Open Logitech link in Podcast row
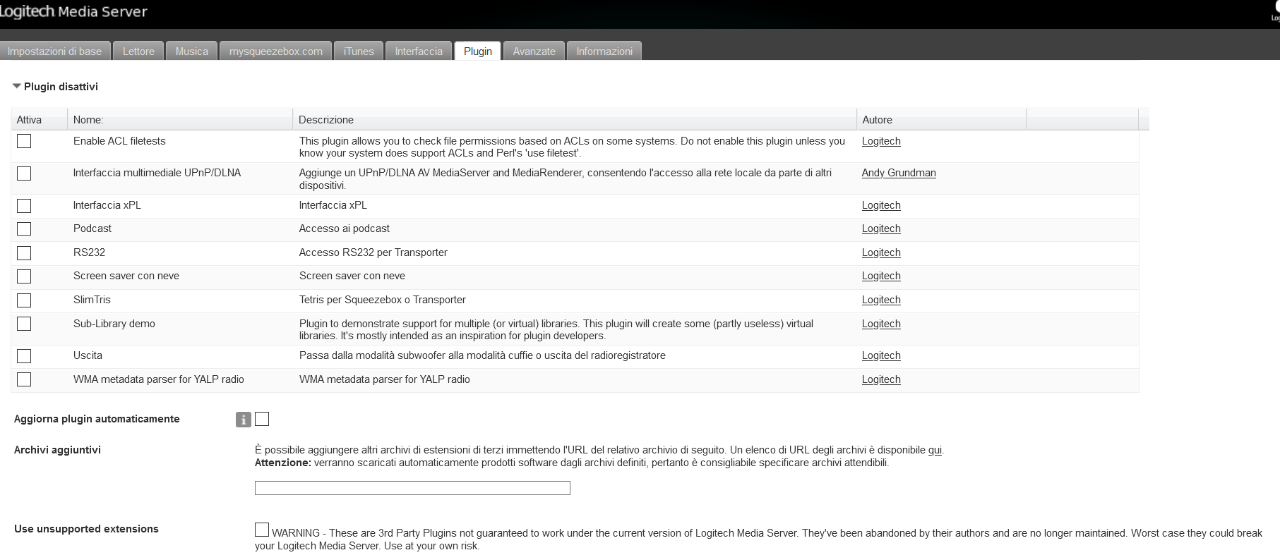 click(881, 229)
